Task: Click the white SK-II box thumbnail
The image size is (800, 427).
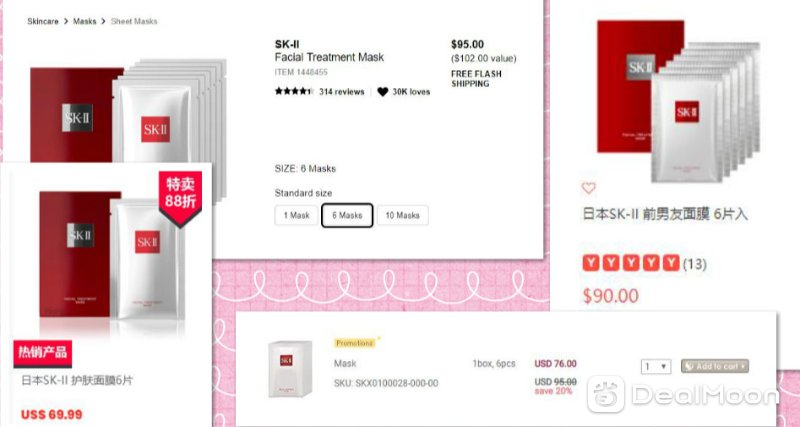Action: (290, 369)
